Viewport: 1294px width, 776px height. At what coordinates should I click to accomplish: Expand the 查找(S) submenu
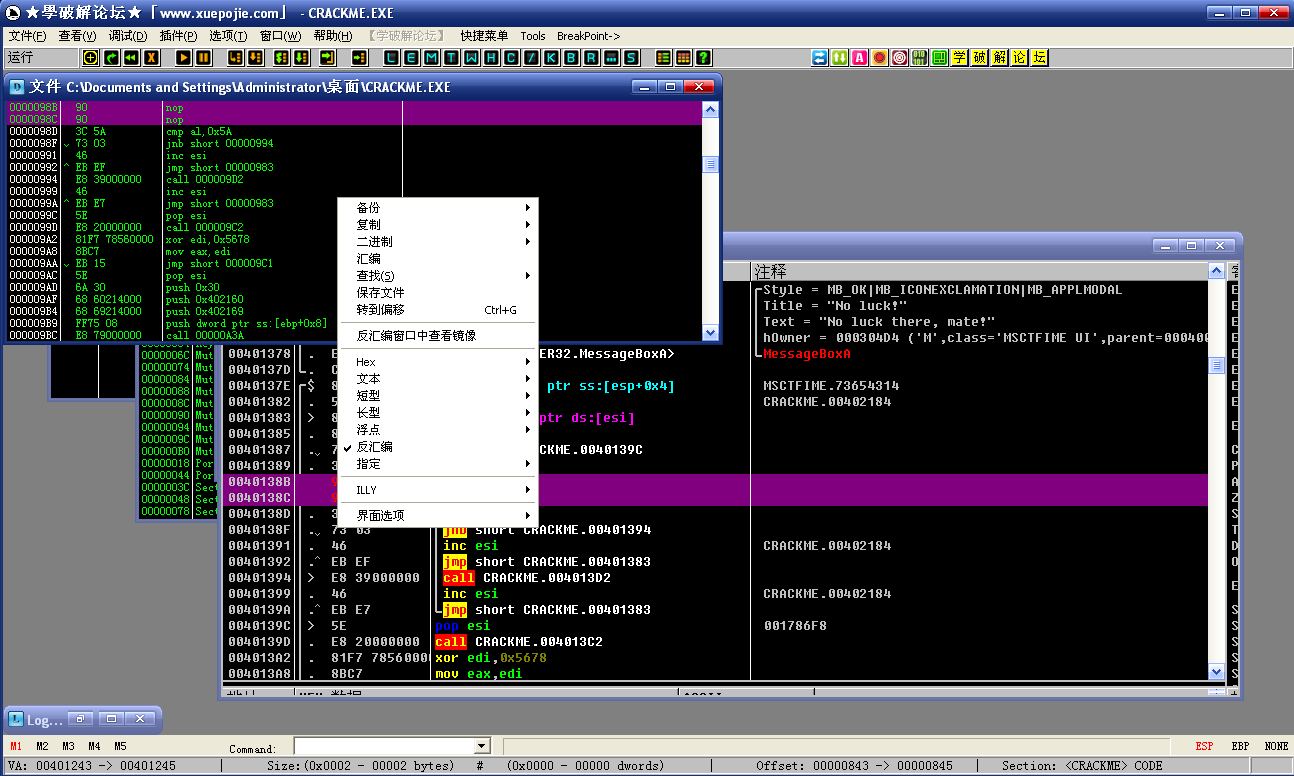tap(438, 276)
